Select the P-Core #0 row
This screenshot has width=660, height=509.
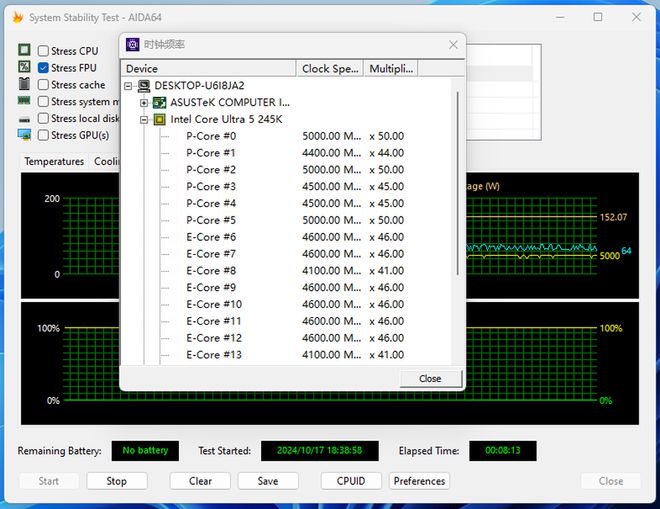click(286, 136)
